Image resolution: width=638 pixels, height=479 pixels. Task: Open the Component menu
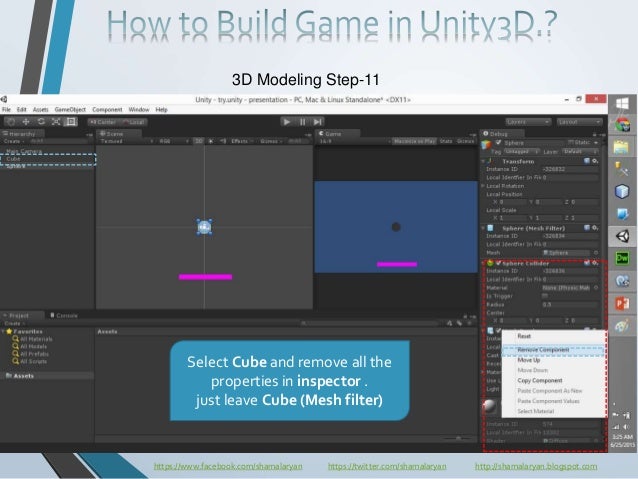[107, 109]
